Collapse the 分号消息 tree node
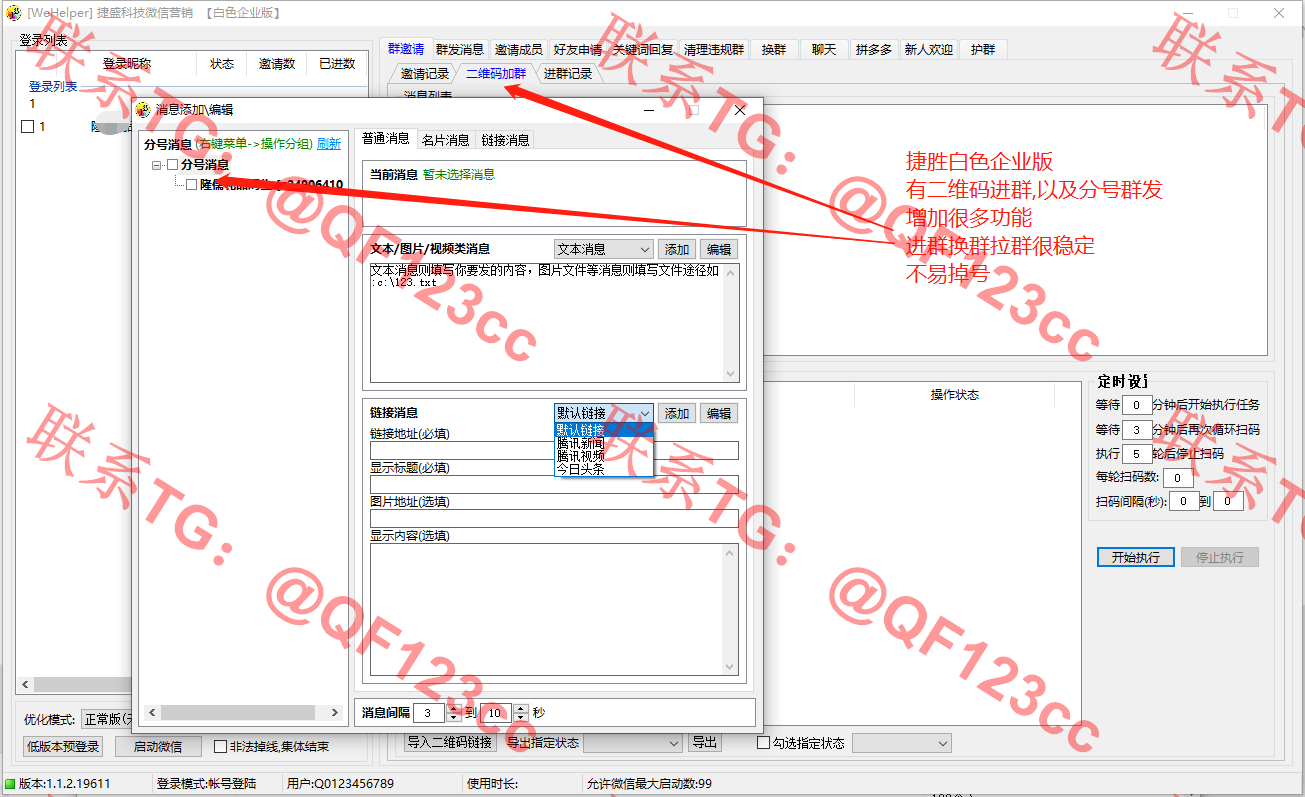The height and width of the screenshot is (797, 1305). 157,165
